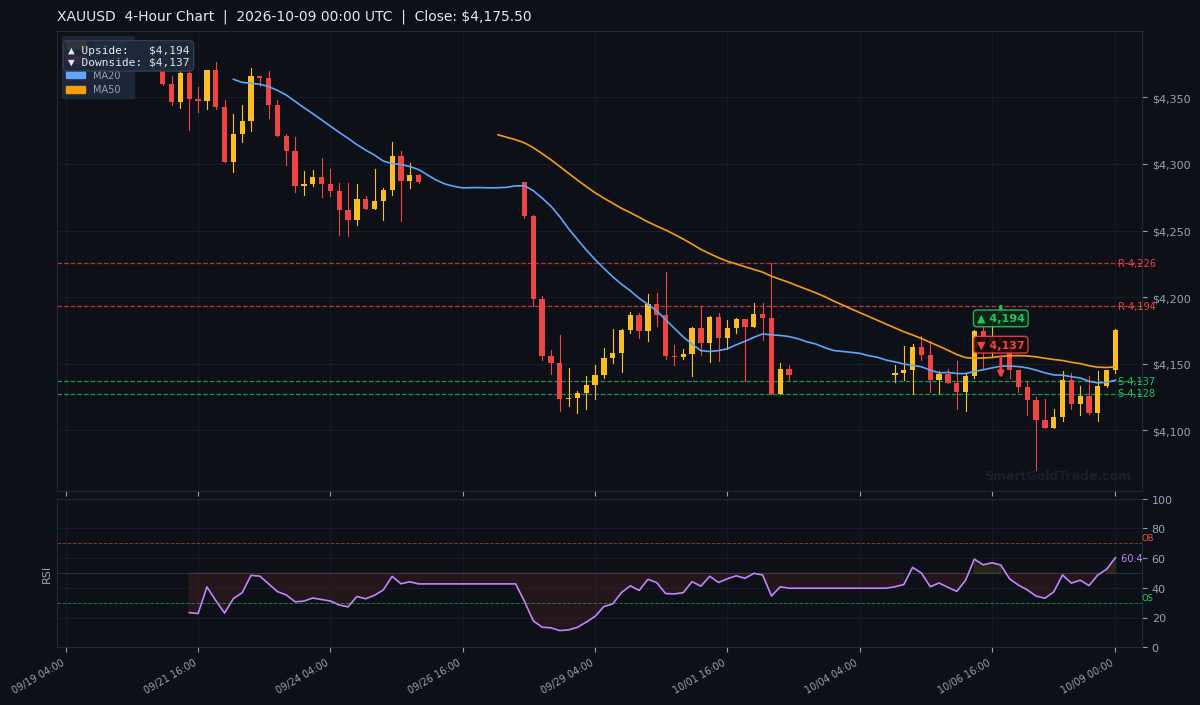Viewport: 1200px width, 705px height.
Task: Click the $4,200 price axis label
Action: pos(1171,299)
